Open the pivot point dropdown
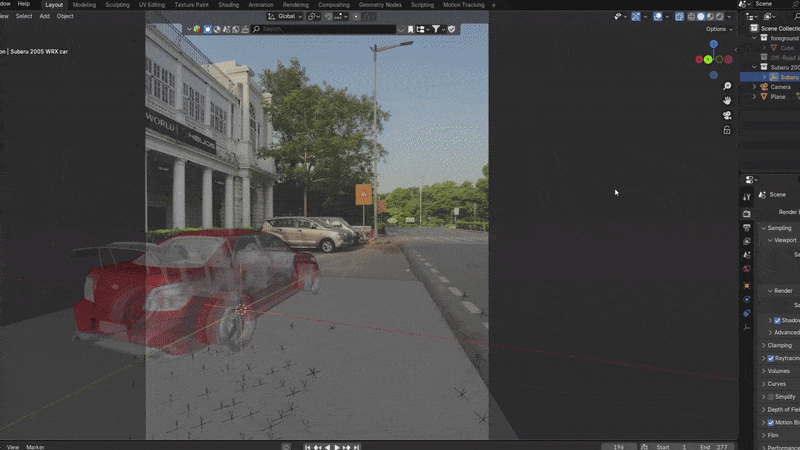This screenshot has height=450, width=800. click(313, 16)
